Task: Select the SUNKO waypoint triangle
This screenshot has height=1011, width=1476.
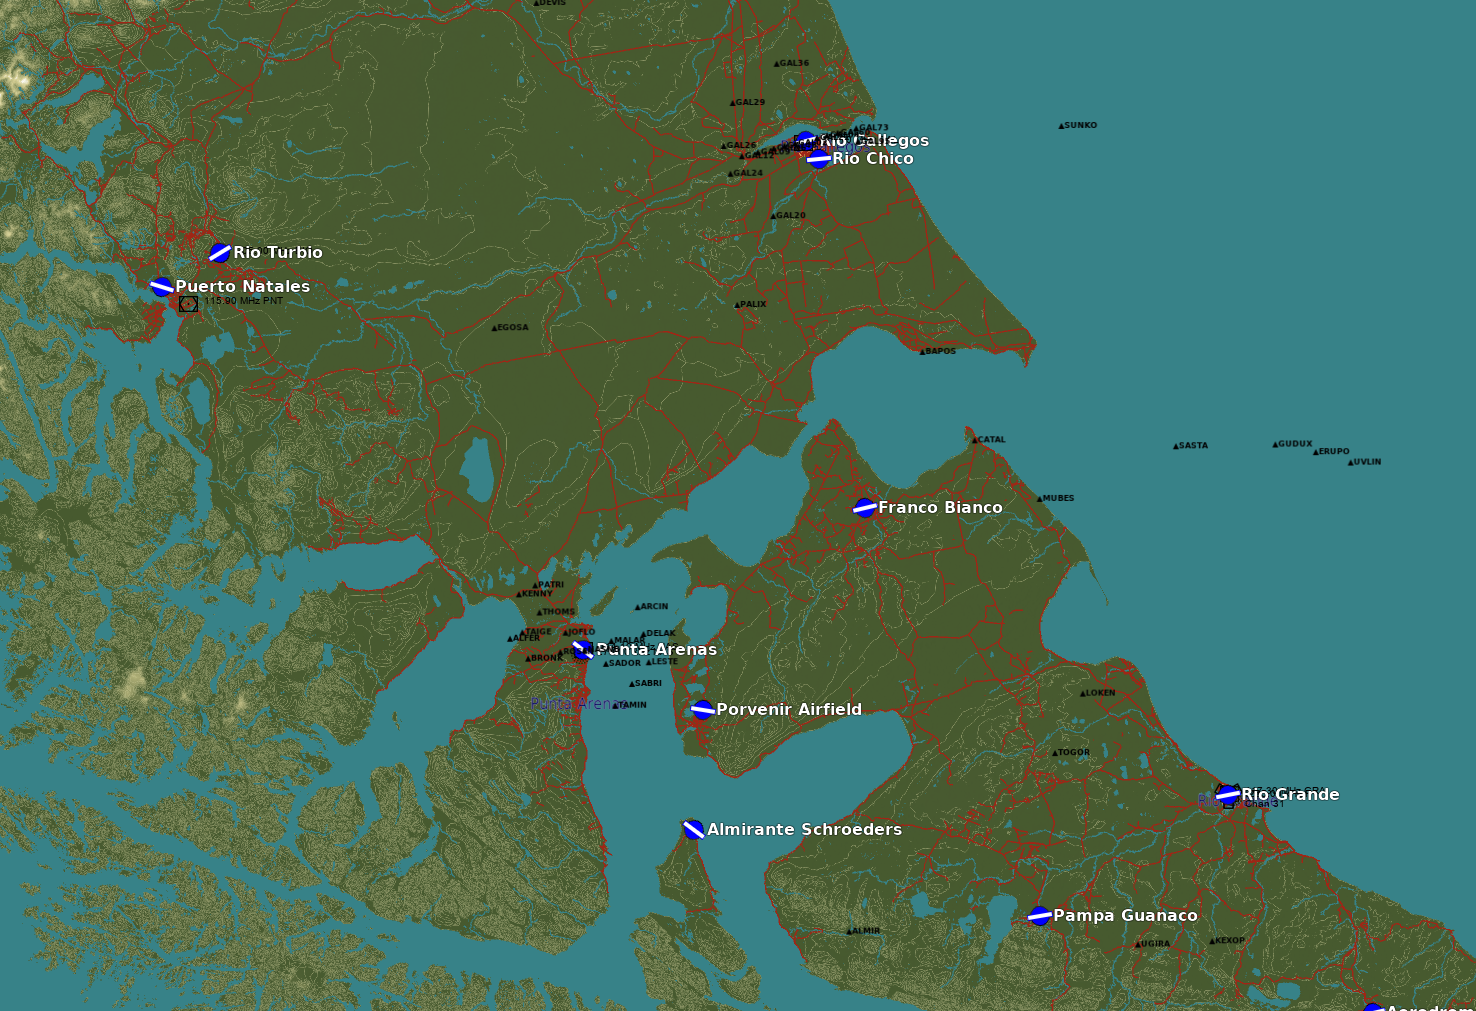Action: point(1061,126)
